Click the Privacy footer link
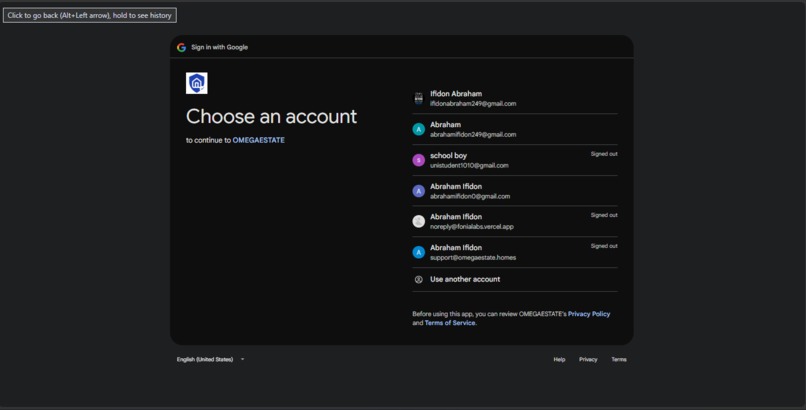This screenshot has height=410, width=806. pos(588,360)
